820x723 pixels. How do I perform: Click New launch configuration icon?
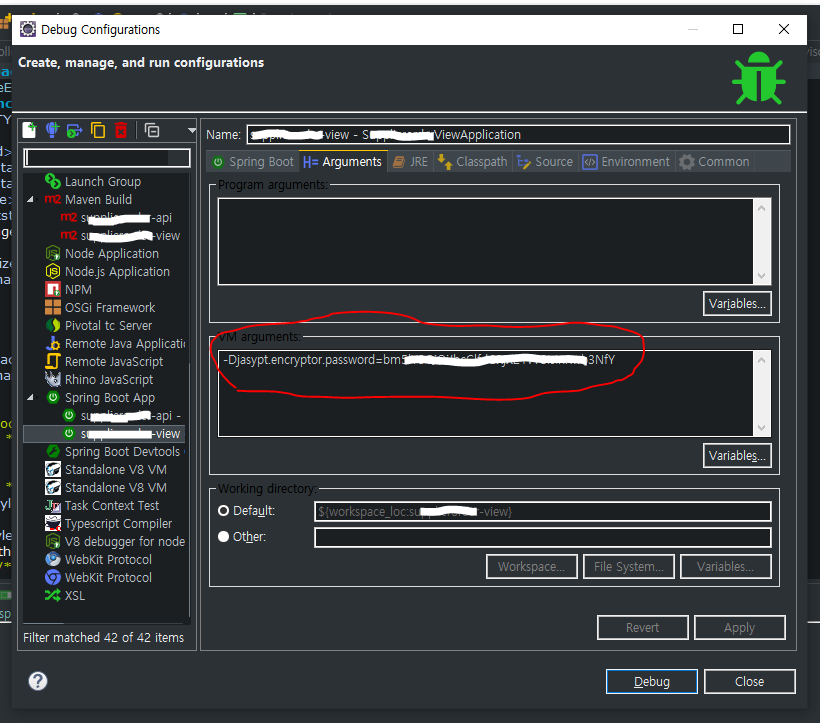point(30,130)
